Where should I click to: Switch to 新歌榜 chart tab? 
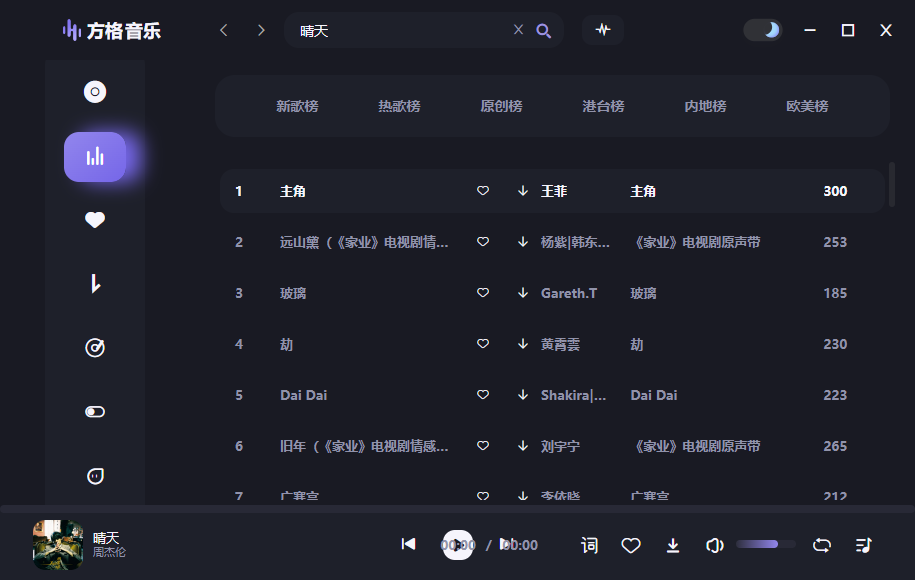pyautogui.click(x=297, y=106)
